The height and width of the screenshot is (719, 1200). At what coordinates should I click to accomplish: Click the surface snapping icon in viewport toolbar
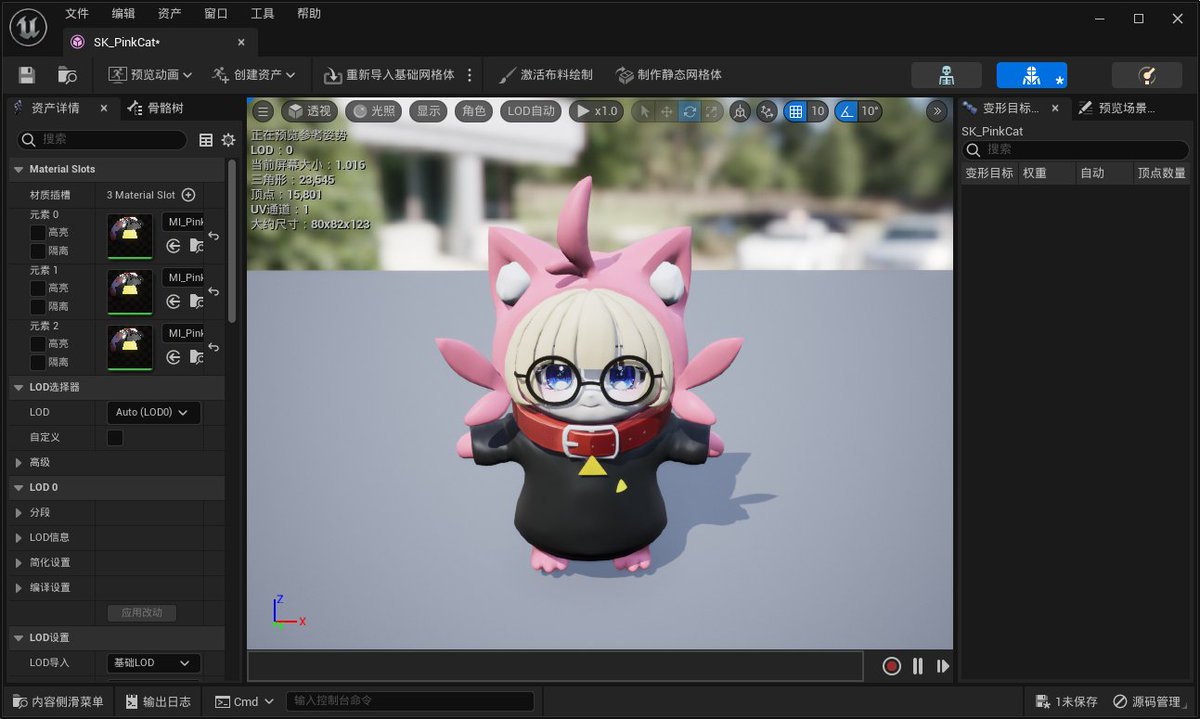(x=767, y=111)
